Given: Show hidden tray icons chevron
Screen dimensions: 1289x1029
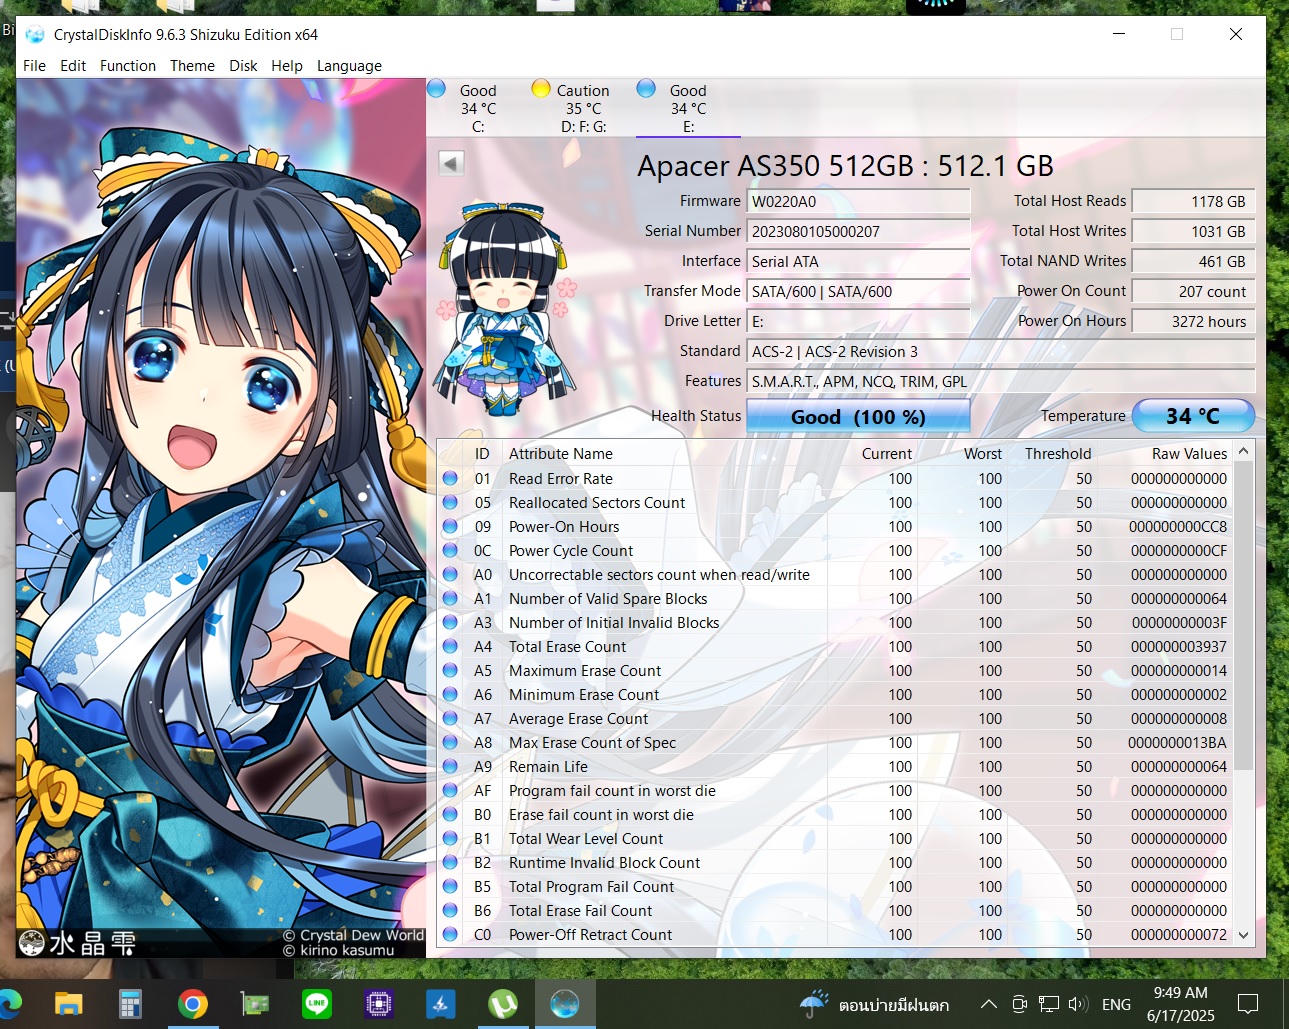Looking at the screenshot, I should [x=988, y=1004].
